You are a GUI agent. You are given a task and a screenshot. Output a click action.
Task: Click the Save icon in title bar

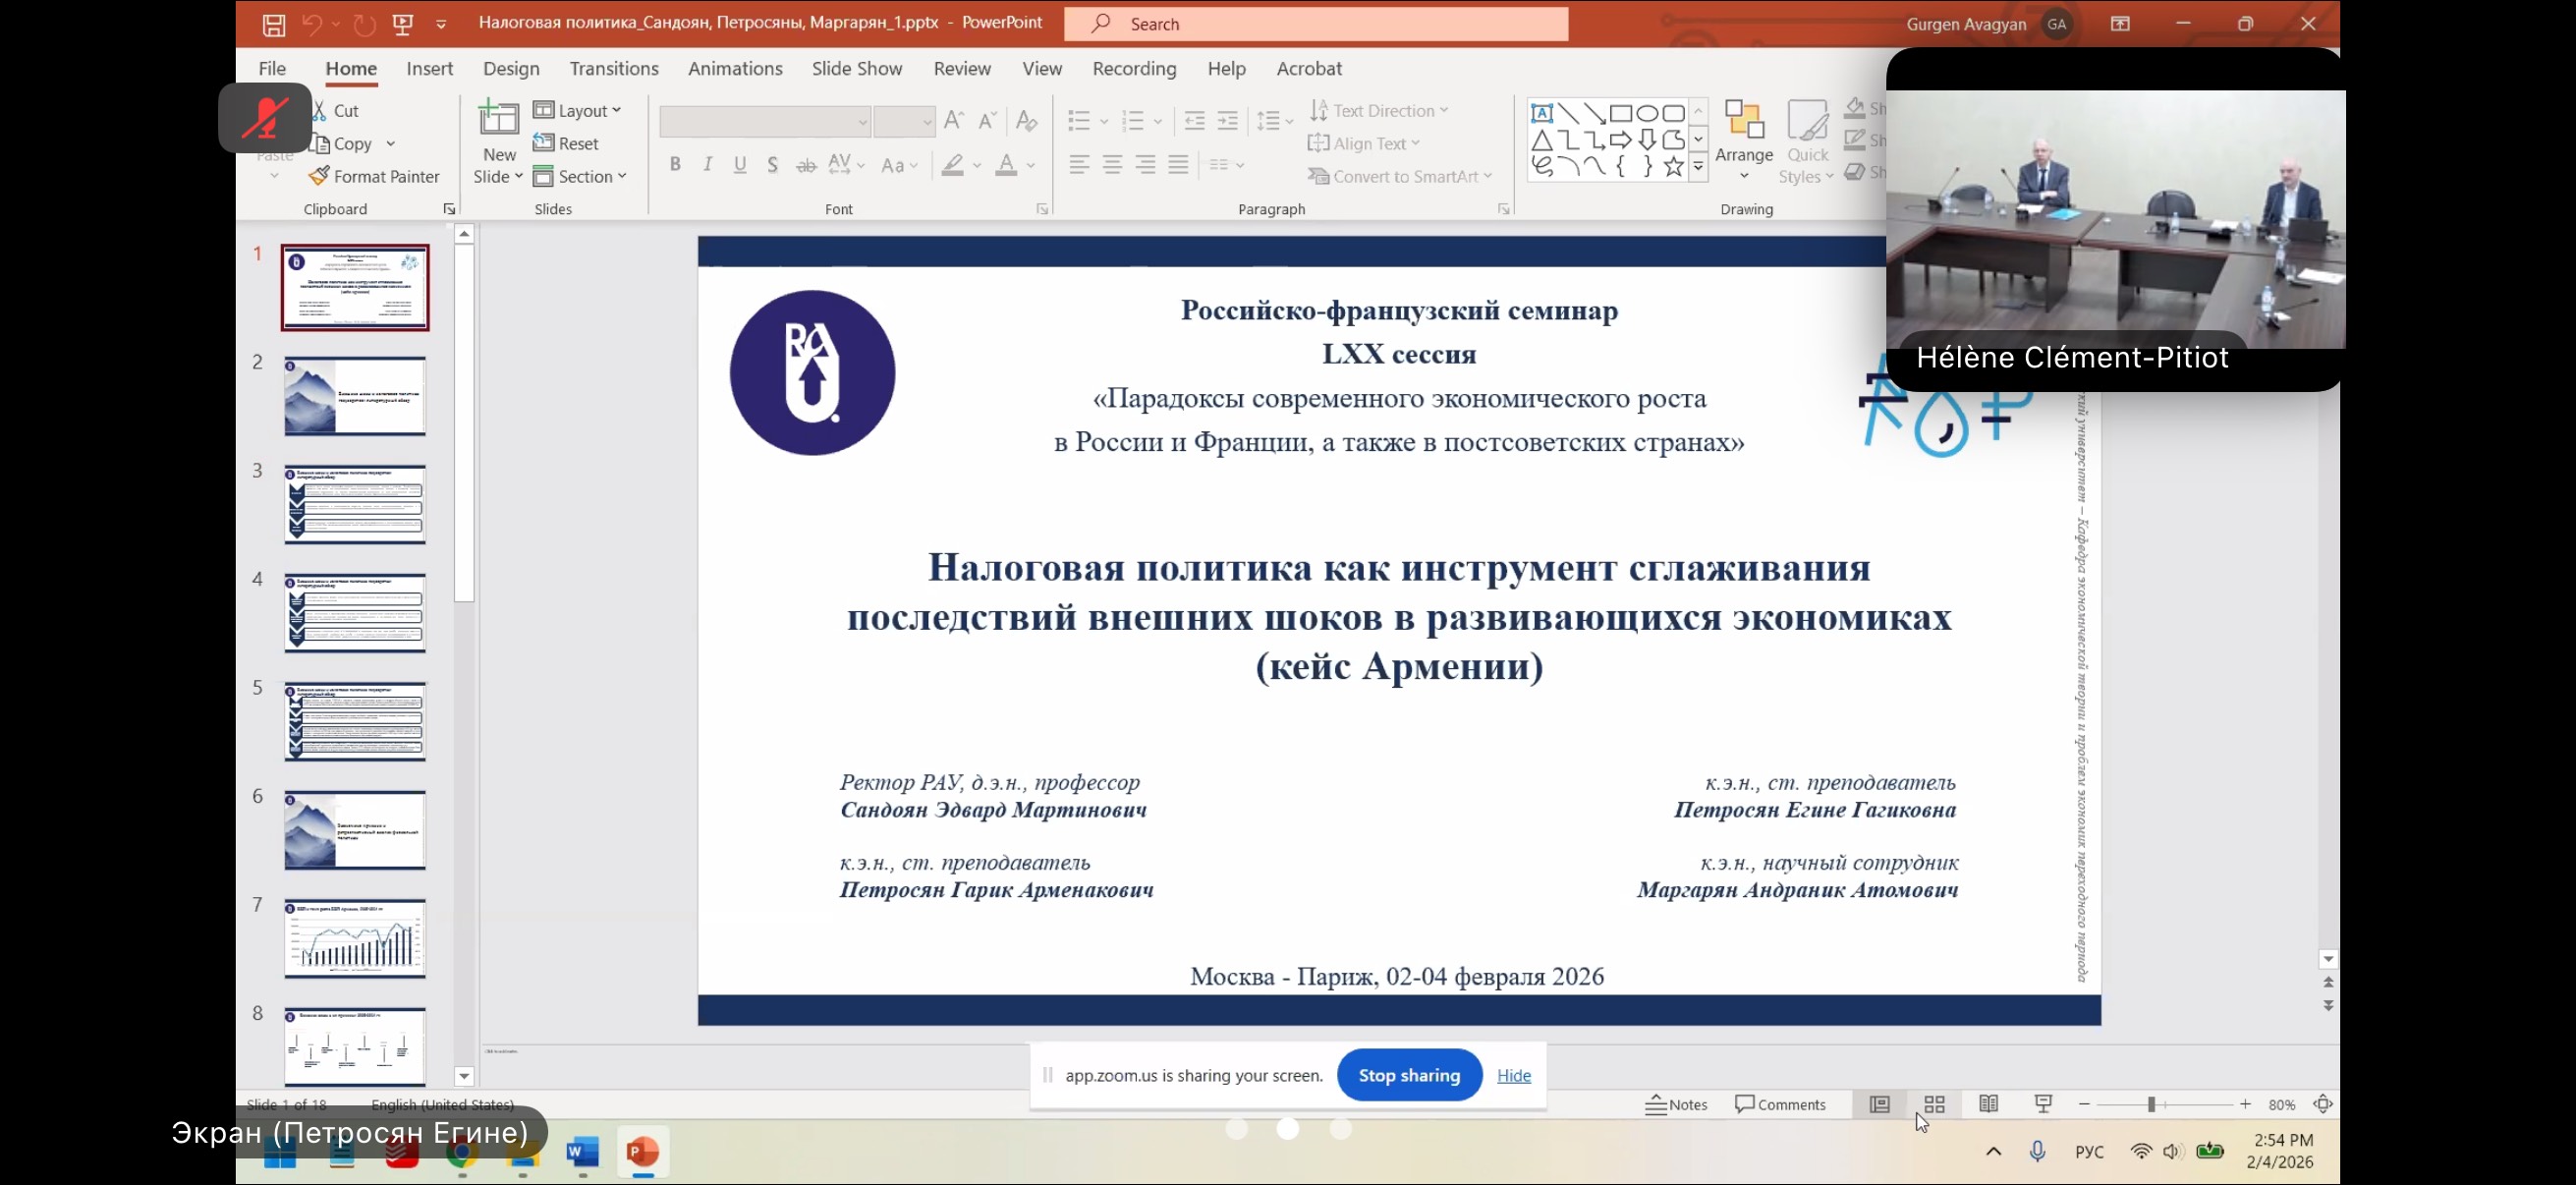click(x=273, y=24)
